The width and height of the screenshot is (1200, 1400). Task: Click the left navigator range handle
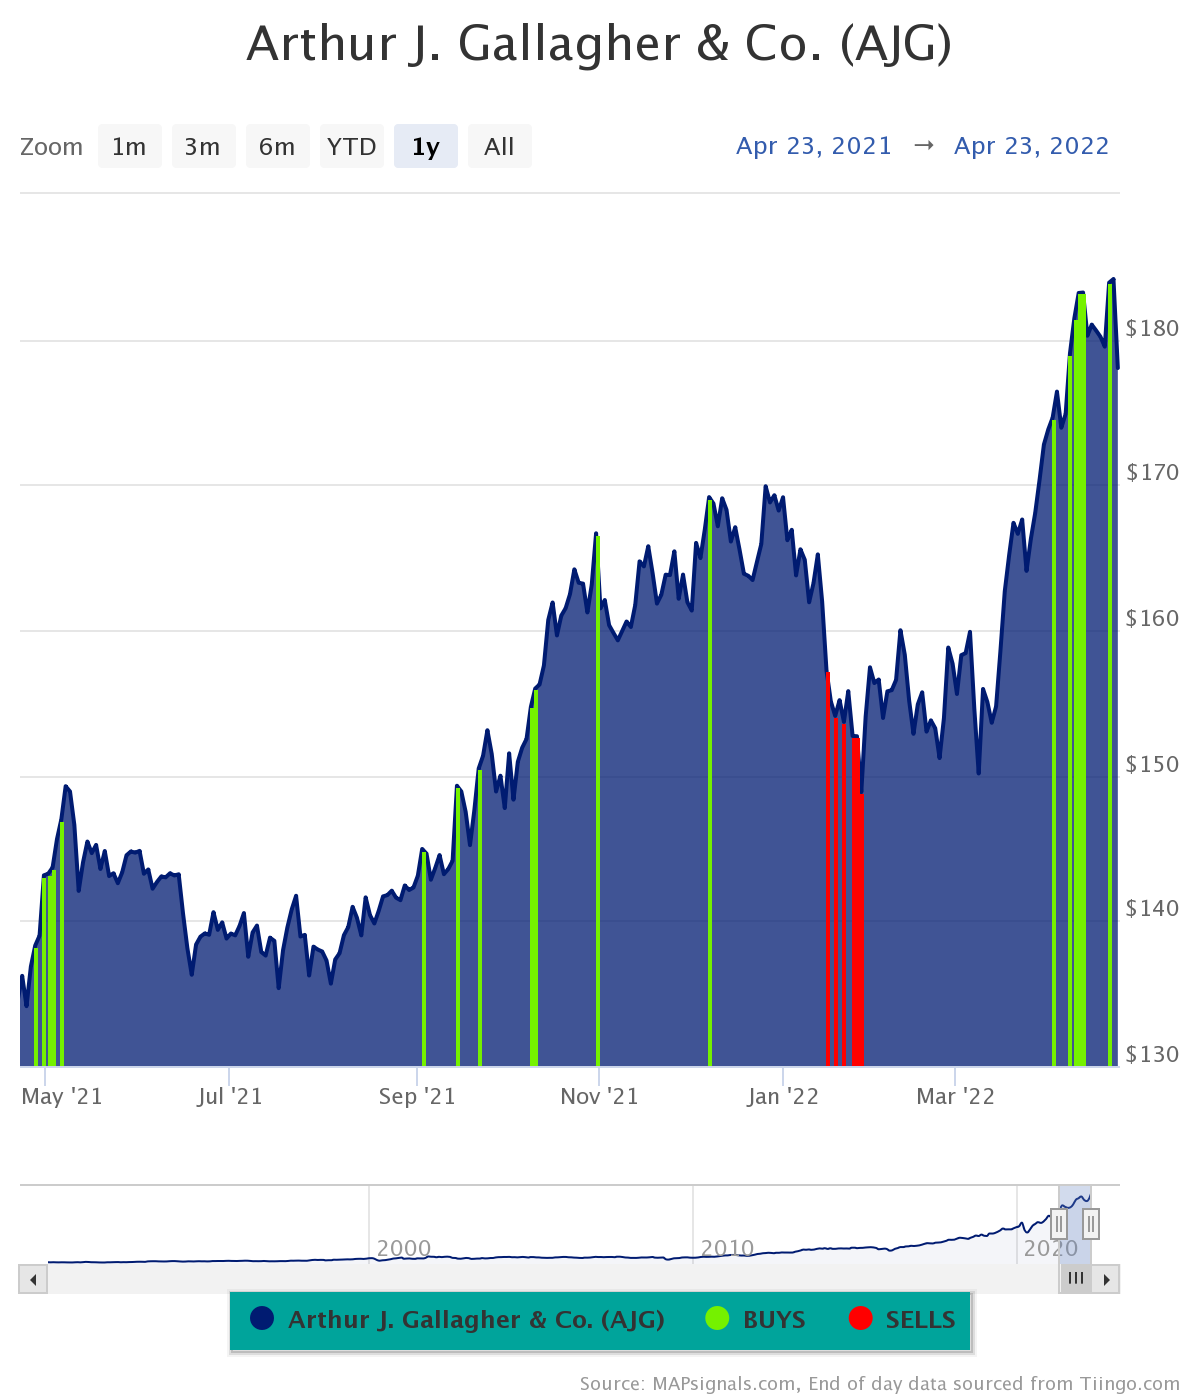[1059, 1223]
